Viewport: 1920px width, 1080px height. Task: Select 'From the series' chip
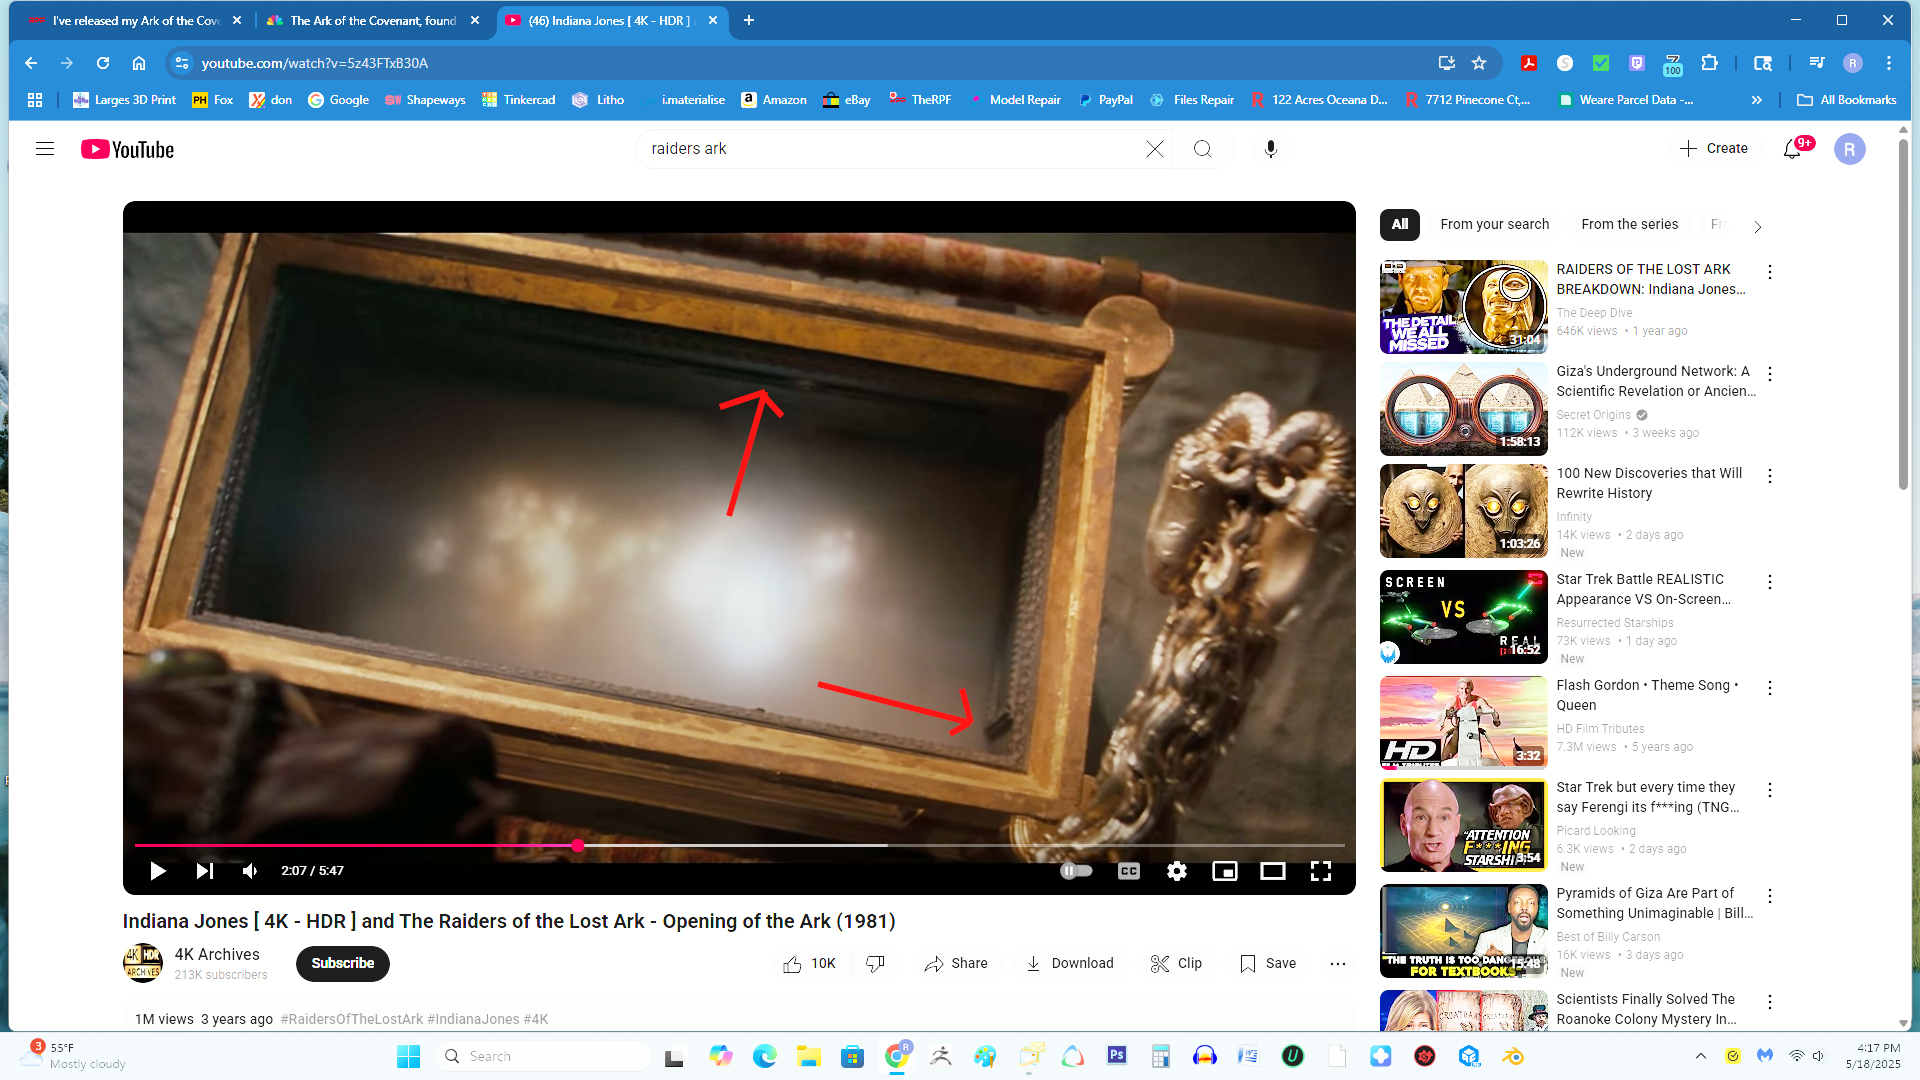[1630, 225]
